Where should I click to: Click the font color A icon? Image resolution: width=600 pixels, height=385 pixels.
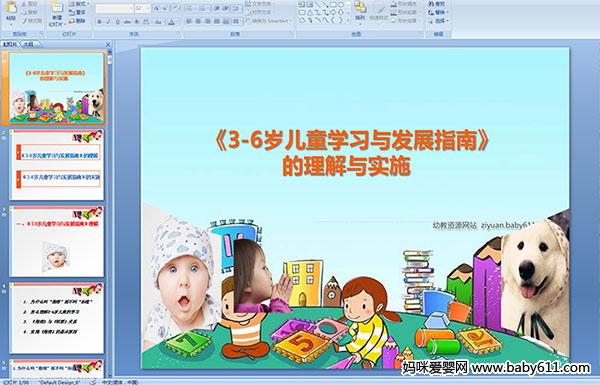pos(171,22)
